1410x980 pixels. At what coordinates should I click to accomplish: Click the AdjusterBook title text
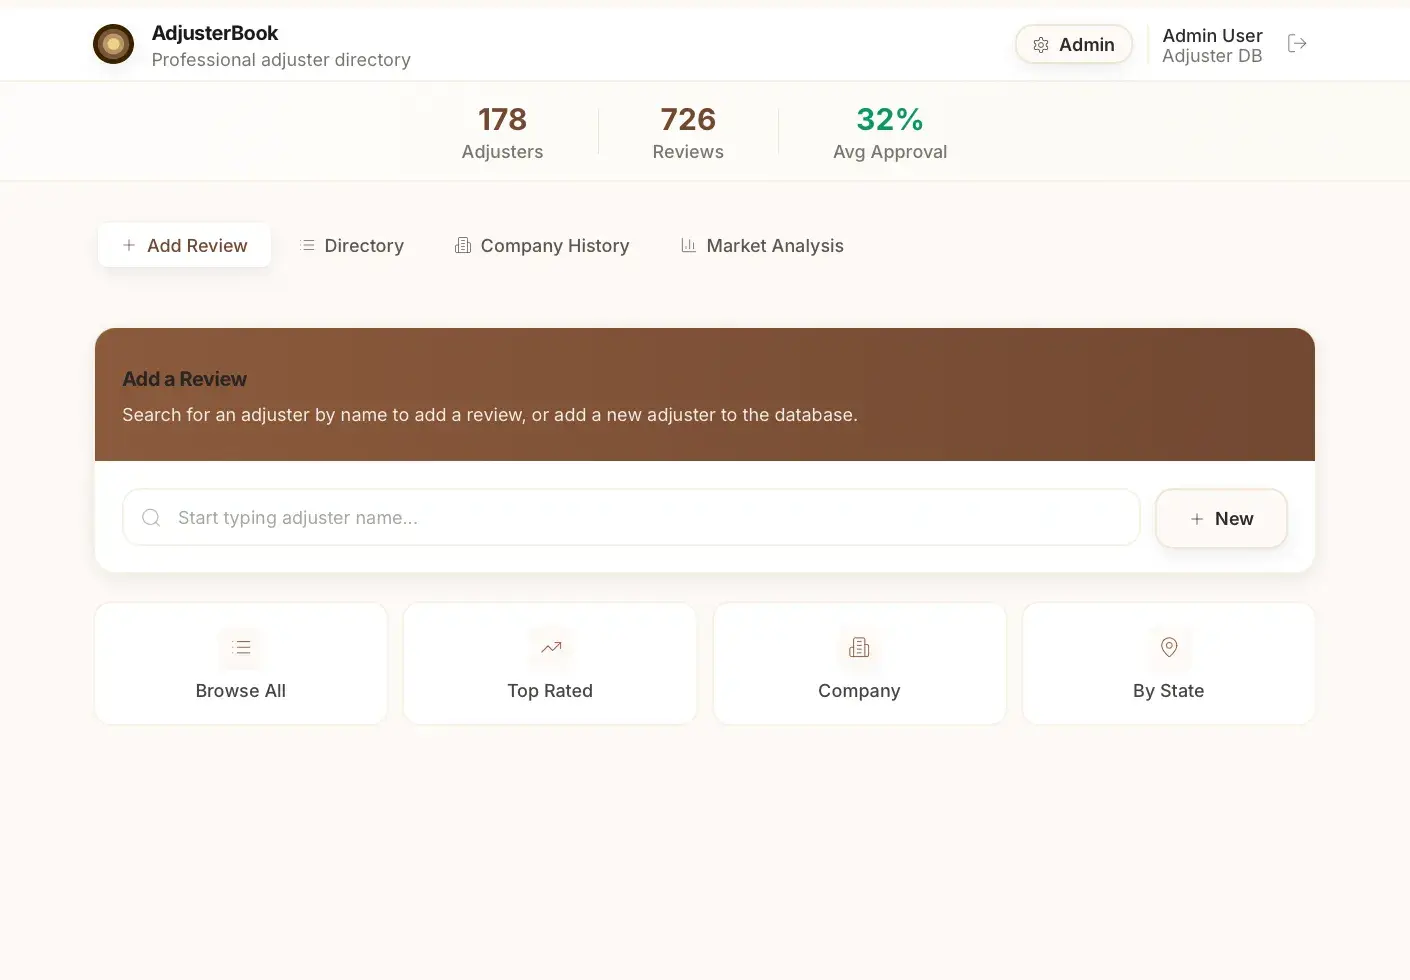click(215, 33)
